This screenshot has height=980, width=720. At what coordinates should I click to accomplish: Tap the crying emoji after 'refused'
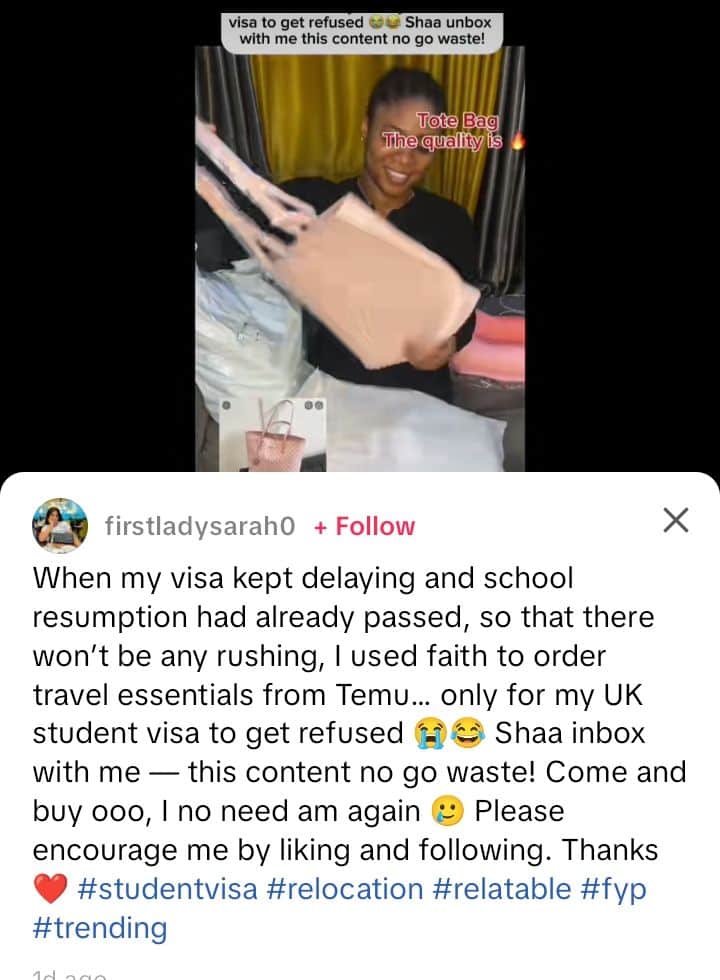431,732
